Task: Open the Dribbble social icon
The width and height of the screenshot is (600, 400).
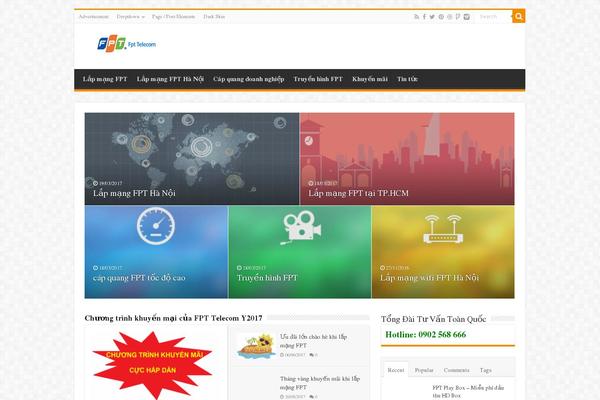Action: click(450, 17)
